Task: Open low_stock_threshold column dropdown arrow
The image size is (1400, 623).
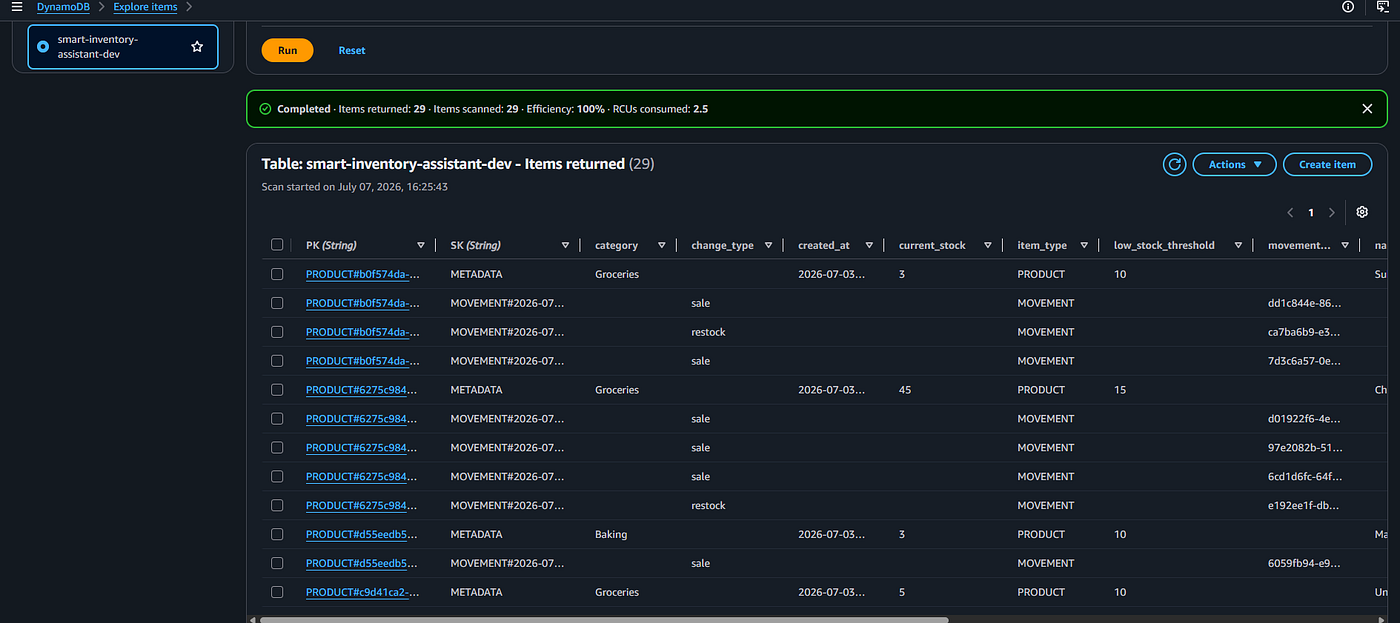Action: pyautogui.click(x=1238, y=245)
